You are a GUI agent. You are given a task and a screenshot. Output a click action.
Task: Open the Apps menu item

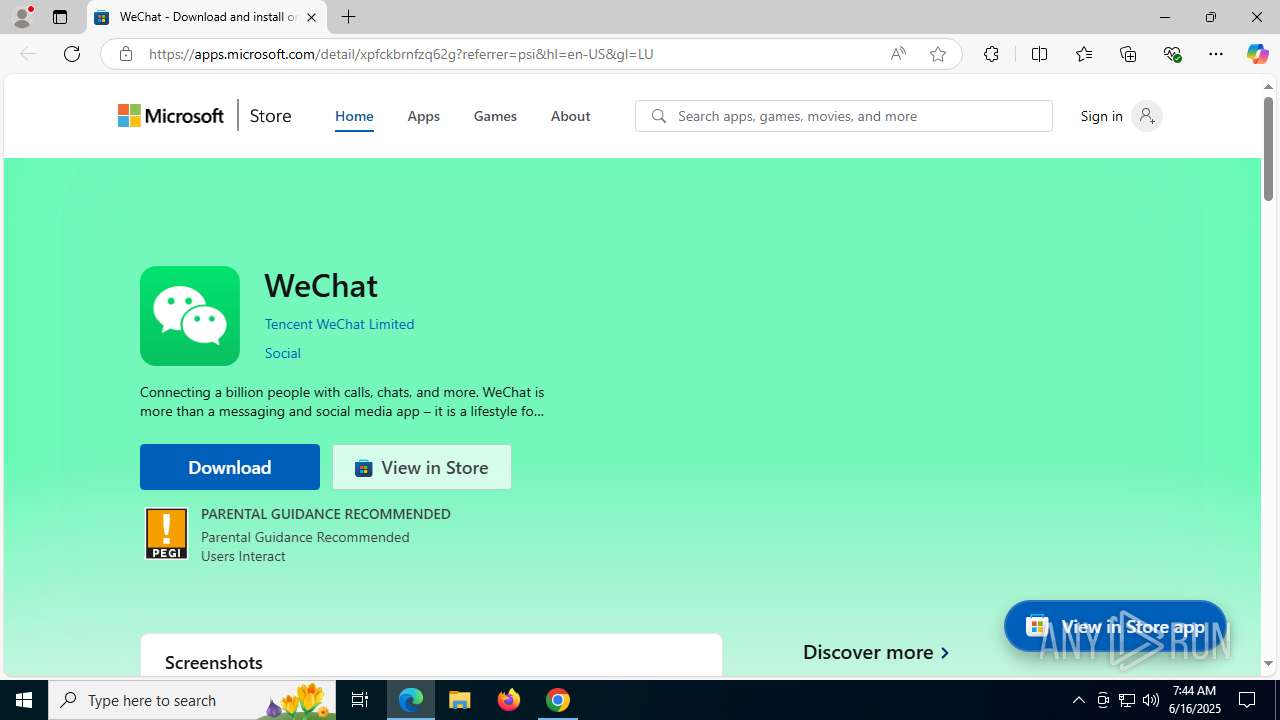(423, 116)
